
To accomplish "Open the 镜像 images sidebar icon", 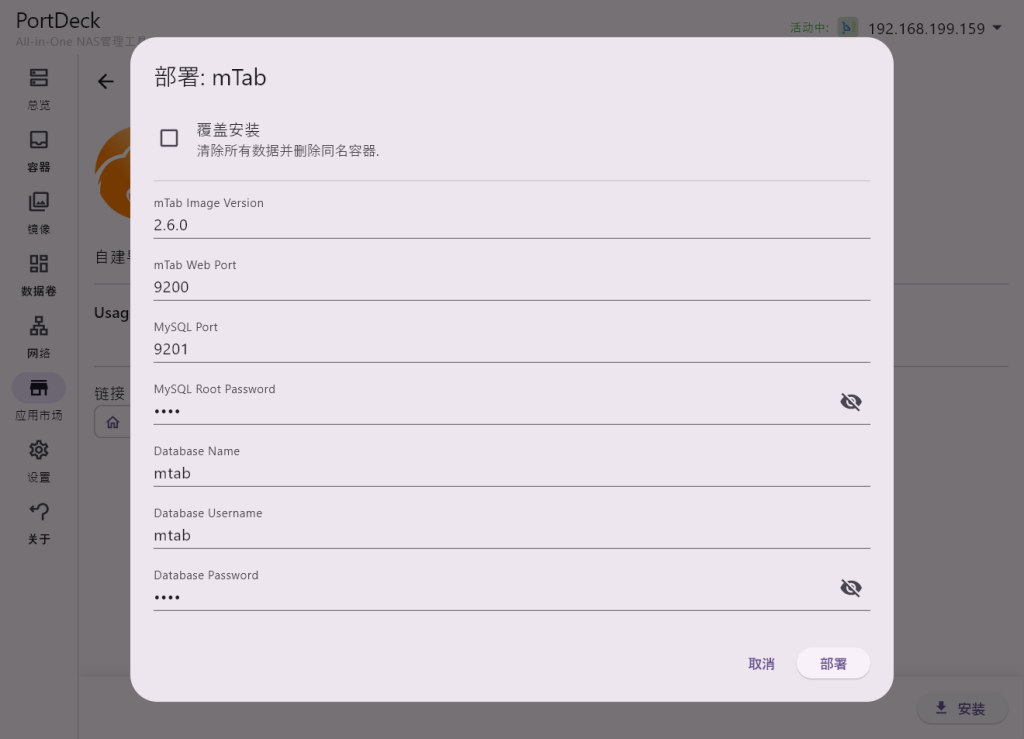I will coord(38,202).
